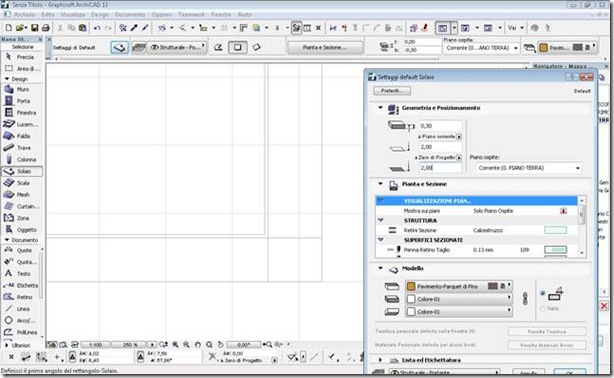Image resolution: width=614 pixels, height=378 pixels.
Task: Expand Lista ed Etichettatura panel
Action: (380, 360)
